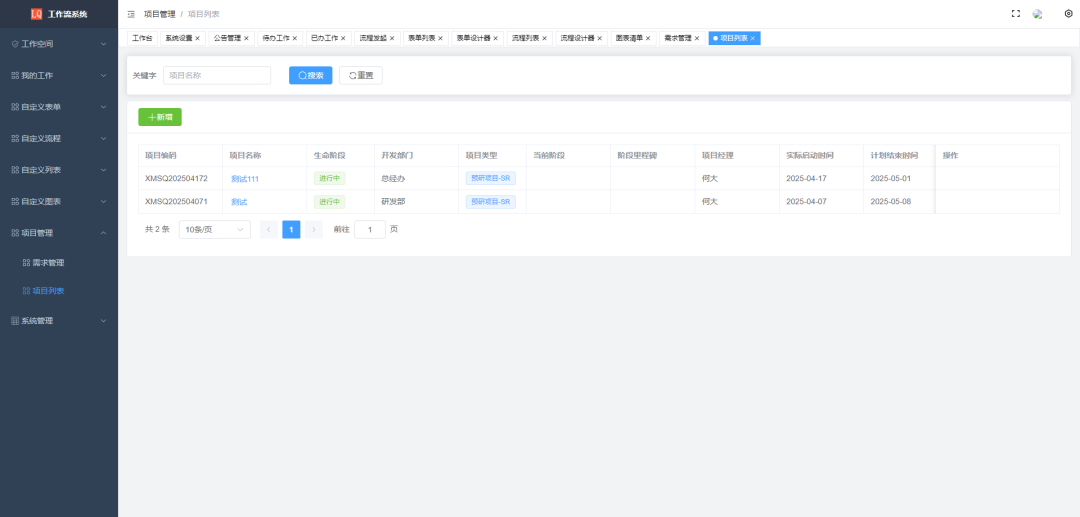
Task: Close the 公告管理 tab
Action: 246,39
